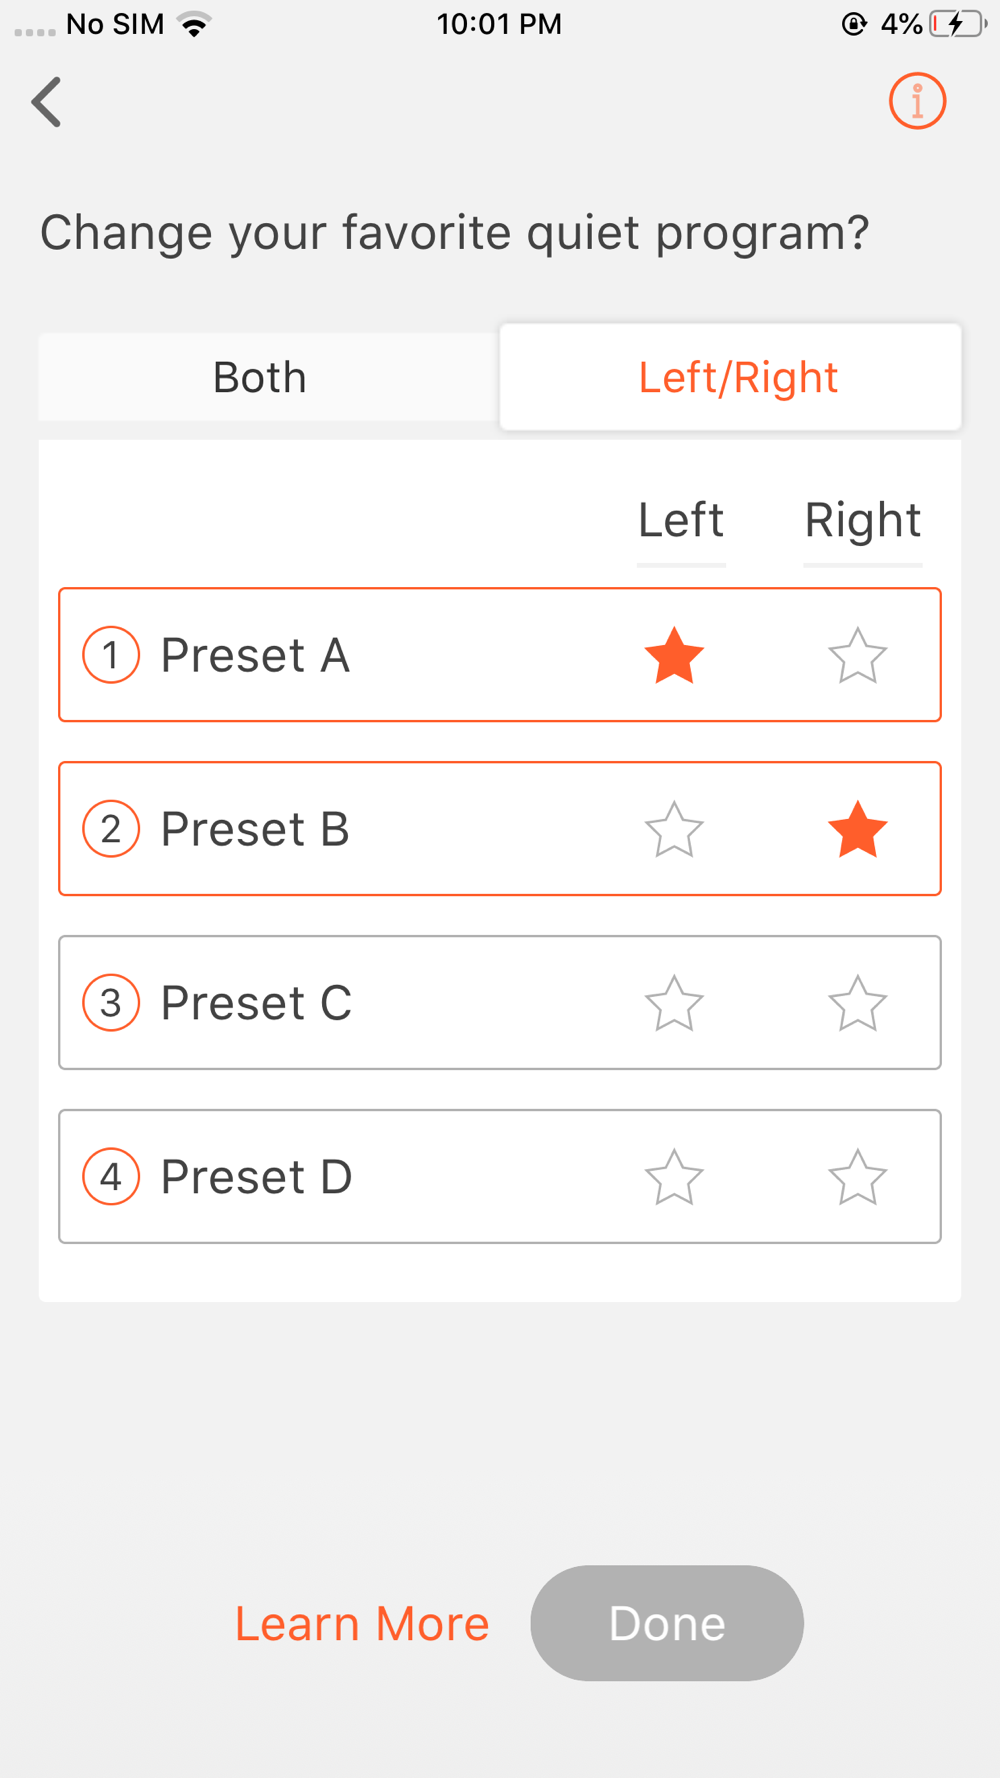The height and width of the screenshot is (1778, 1000).
Task: Star Preset D for the right ear
Action: 857,1177
